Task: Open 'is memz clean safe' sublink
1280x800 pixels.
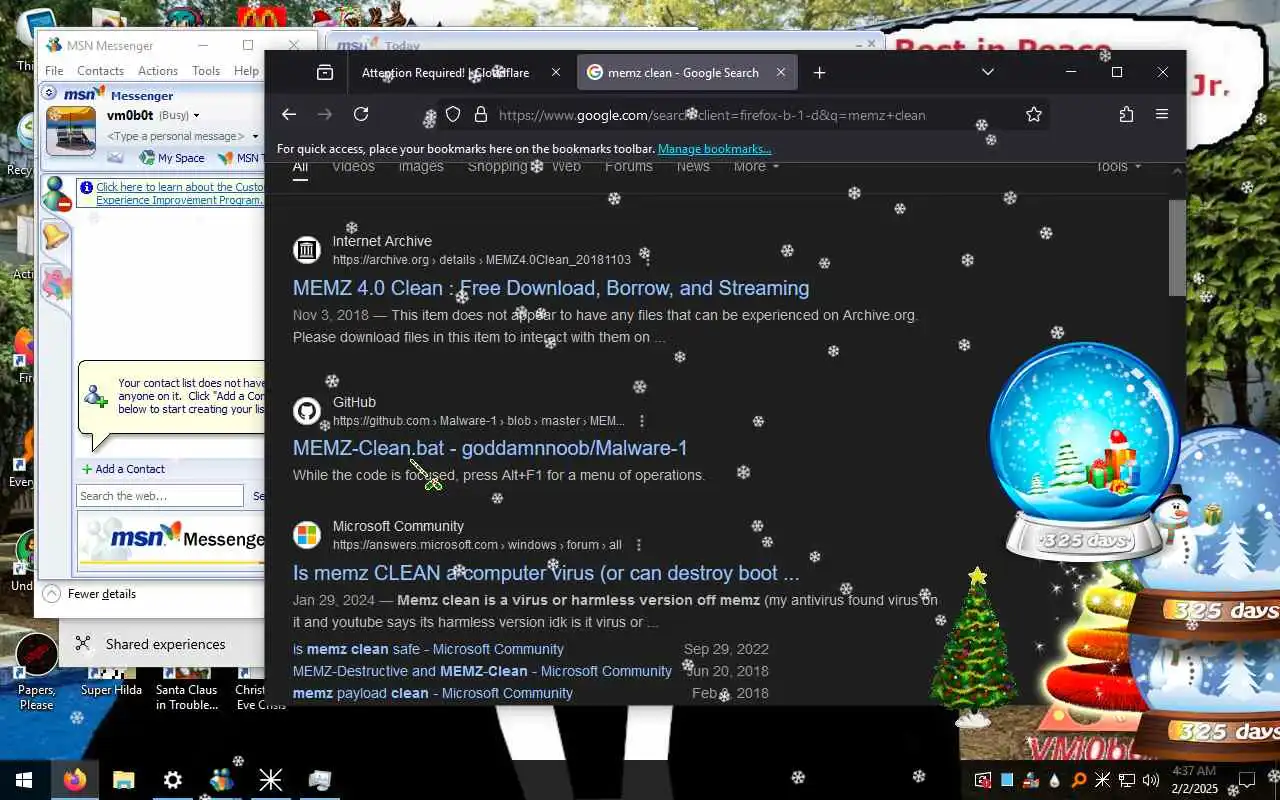Action: 428,649
